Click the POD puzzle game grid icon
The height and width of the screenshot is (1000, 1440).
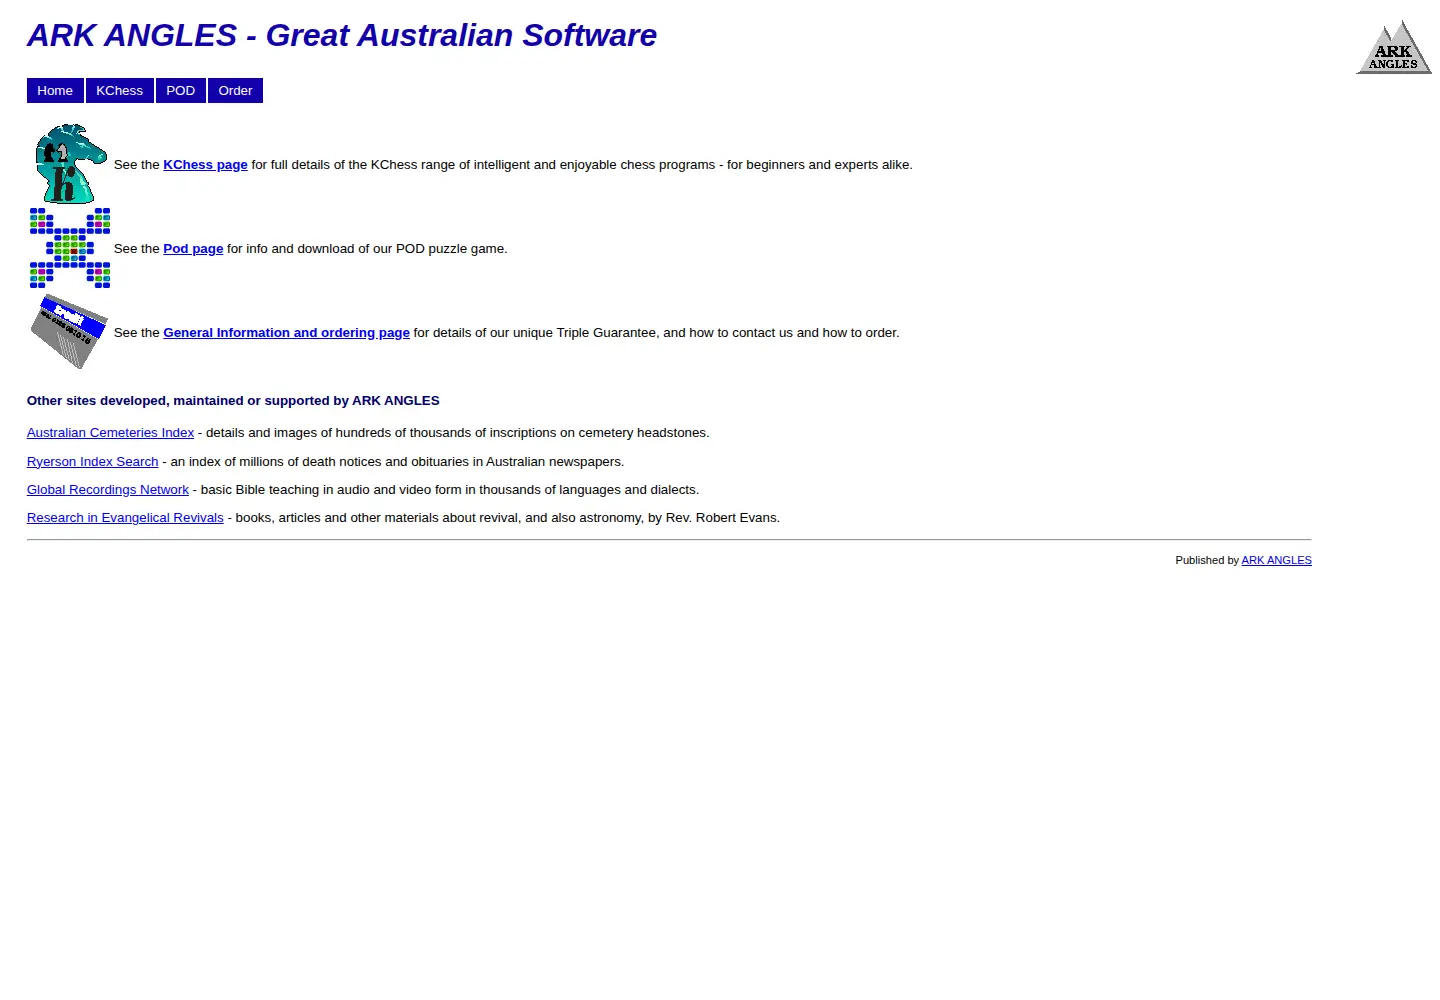[x=70, y=248]
